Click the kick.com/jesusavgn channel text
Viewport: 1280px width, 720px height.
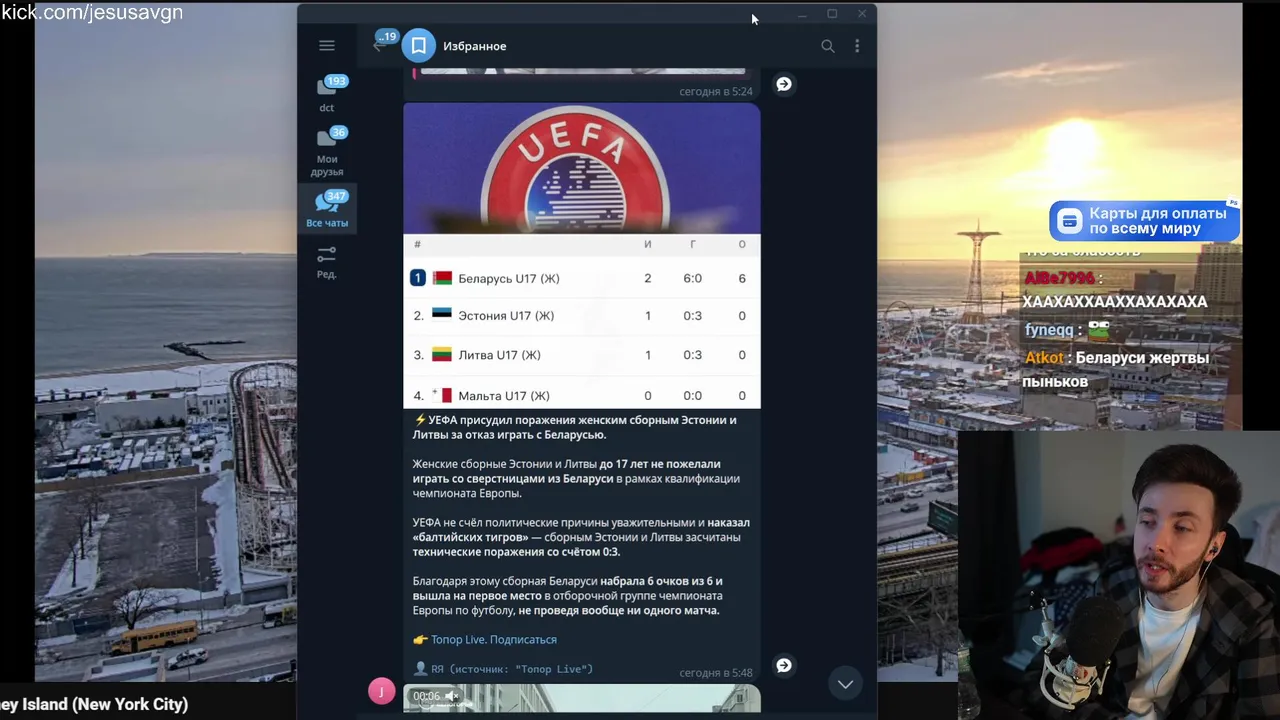point(92,12)
